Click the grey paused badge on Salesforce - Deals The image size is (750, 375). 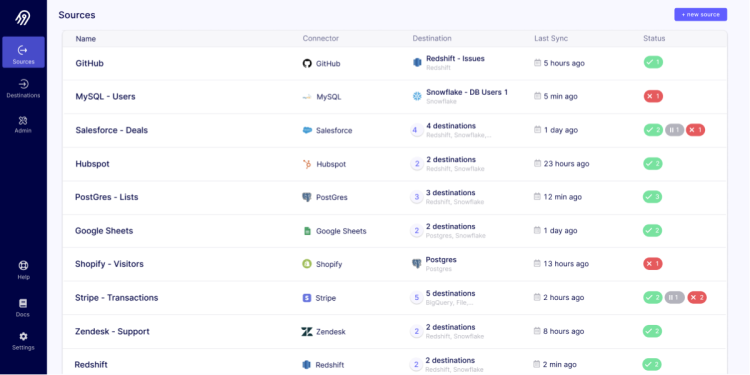674,130
